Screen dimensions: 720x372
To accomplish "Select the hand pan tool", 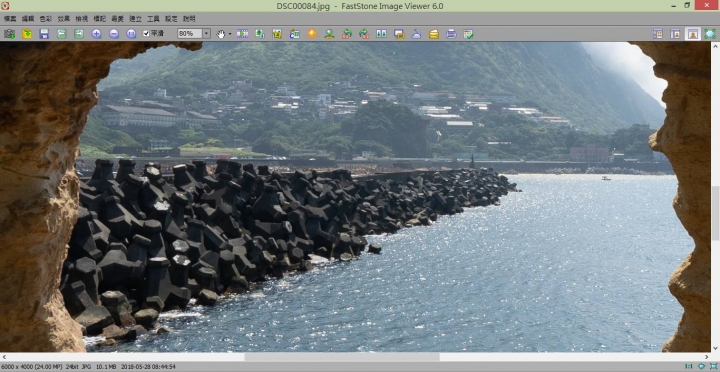I will 221,34.
